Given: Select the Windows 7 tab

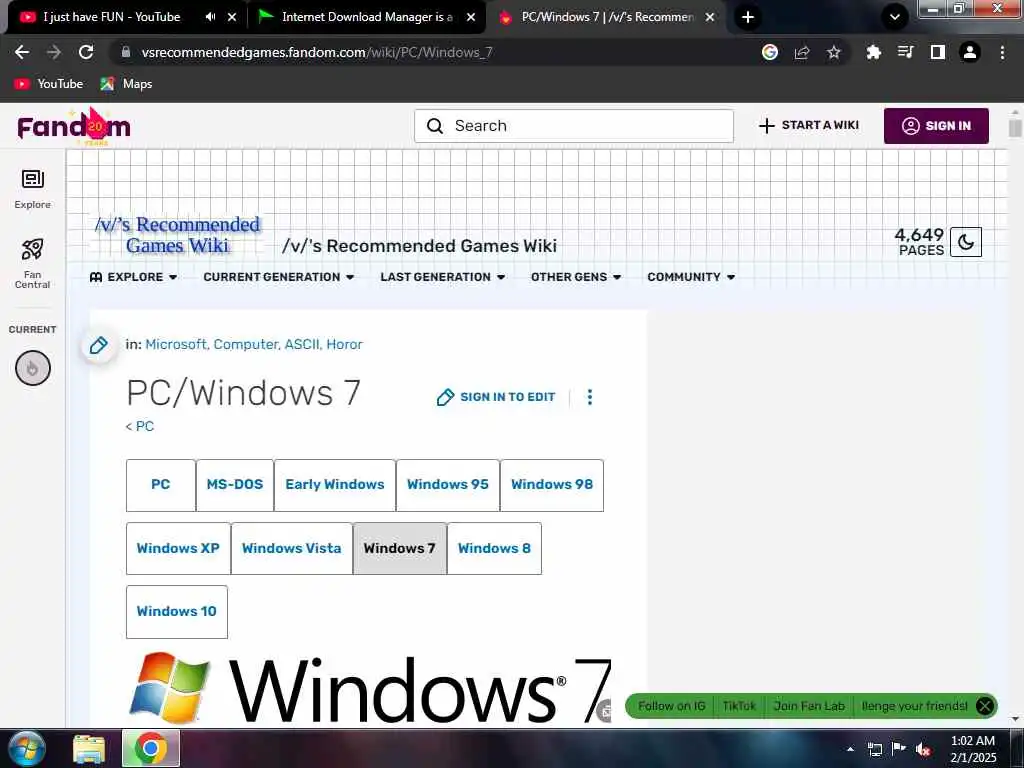Looking at the screenshot, I should pos(400,548).
